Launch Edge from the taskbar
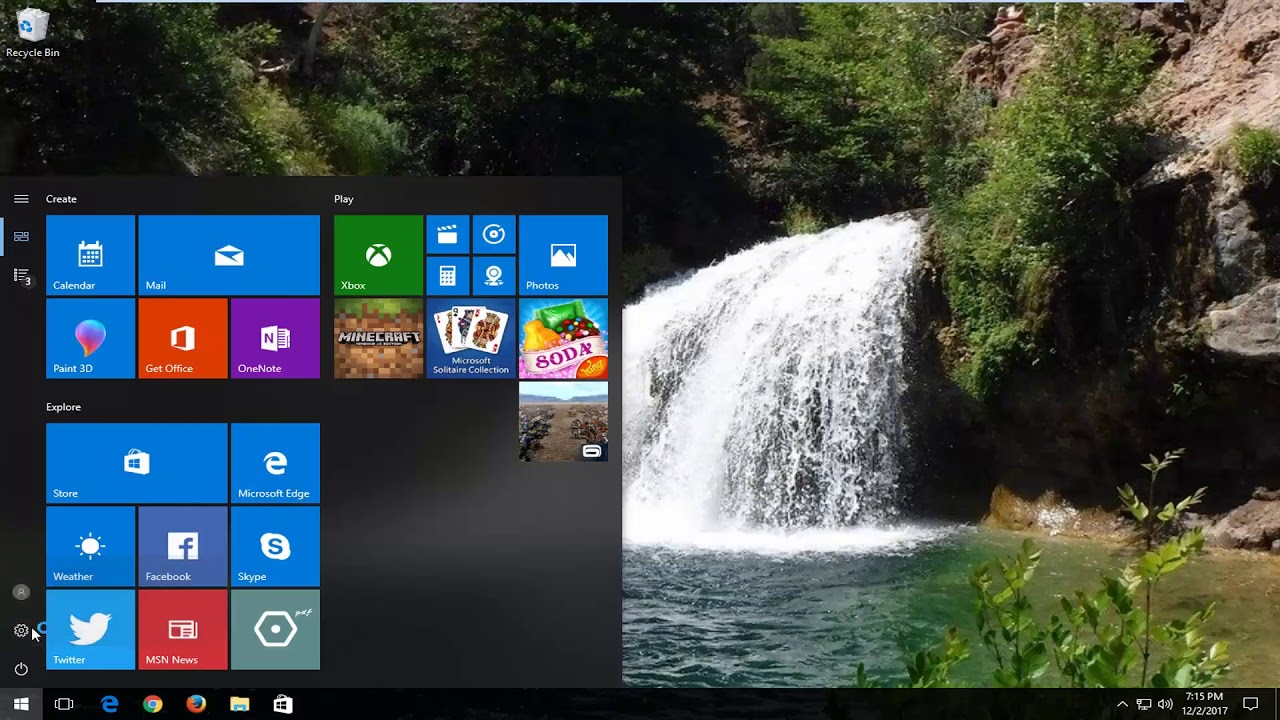Viewport: 1280px width, 720px height. 109,704
